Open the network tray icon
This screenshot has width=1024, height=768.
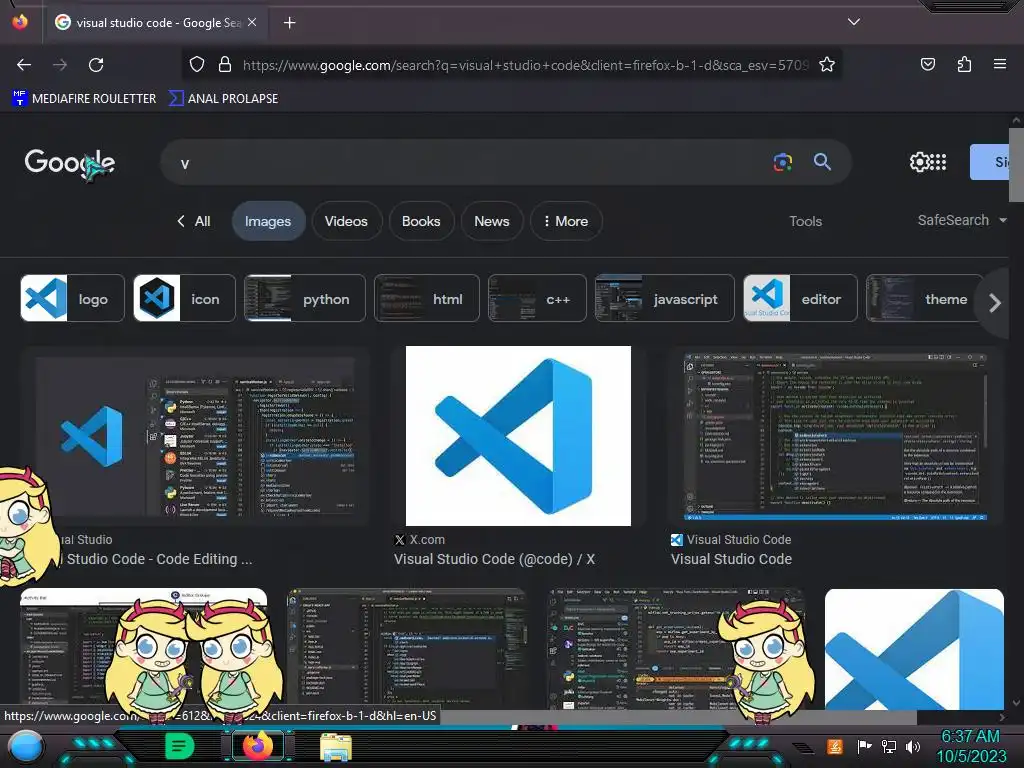coord(888,746)
